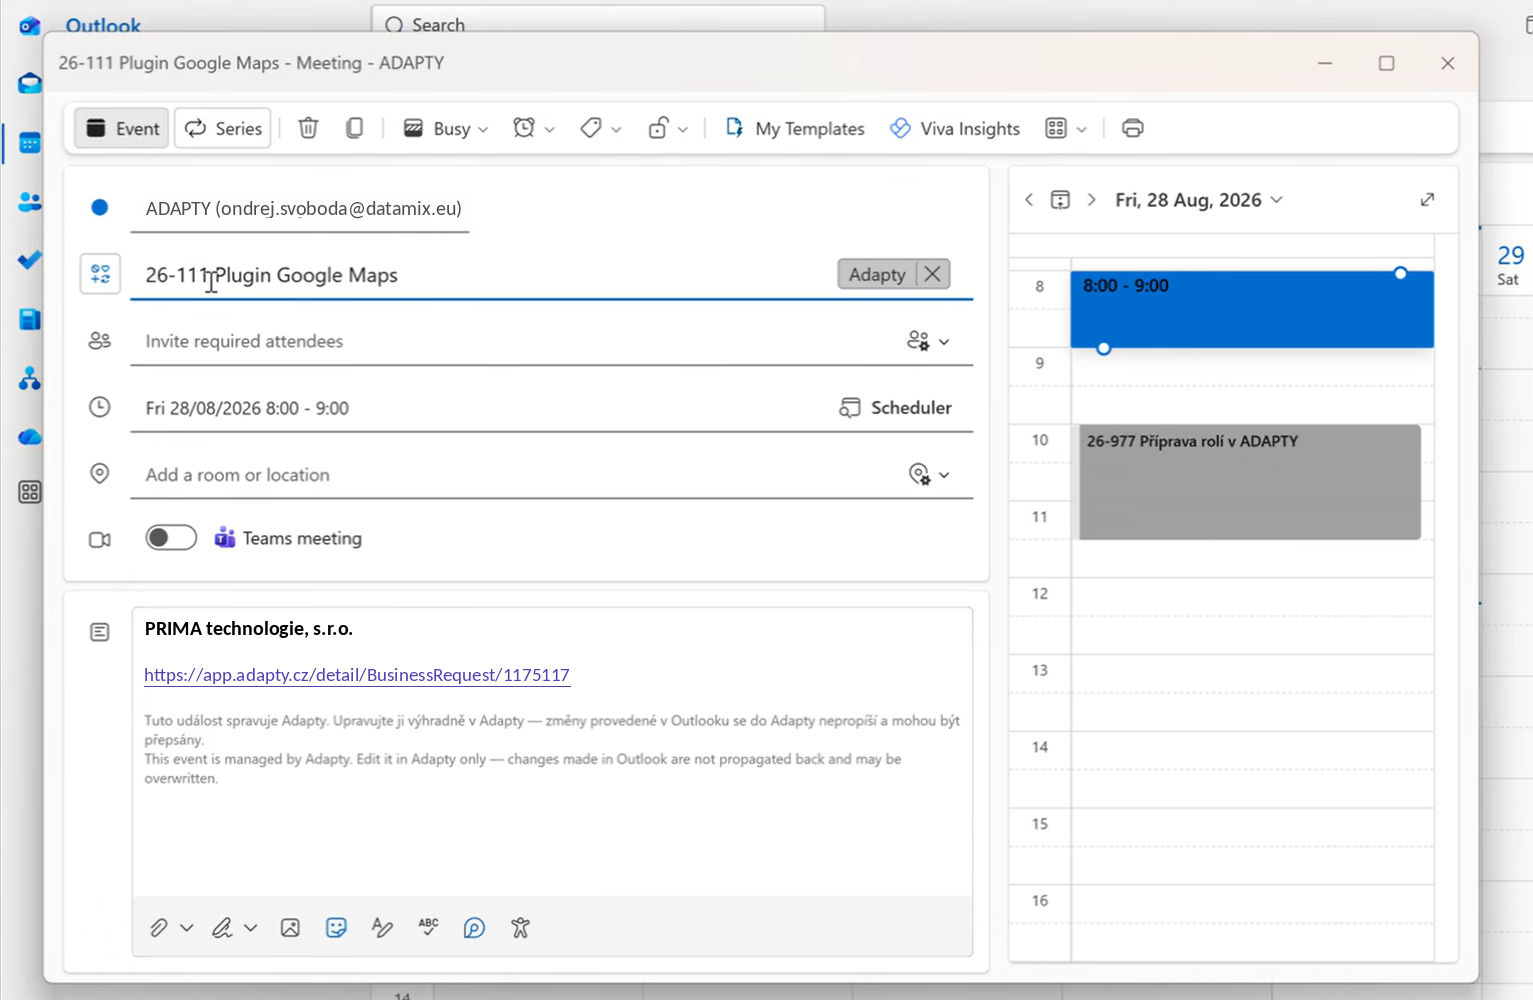Open Mail in the Outlook sidebar
The height and width of the screenshot is (1000, 1533).
30,82
